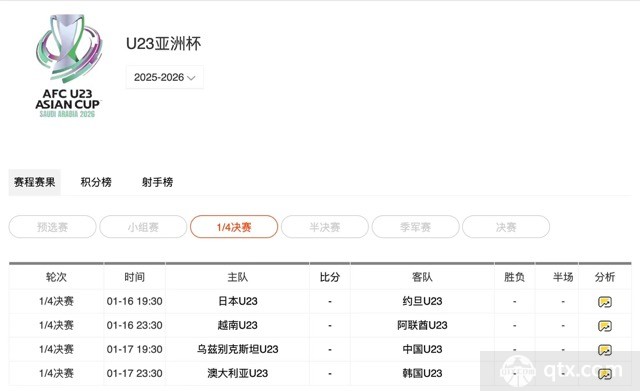
Task: Switch to the 赛程赛果 tab
Action: (x=35, y=182)
